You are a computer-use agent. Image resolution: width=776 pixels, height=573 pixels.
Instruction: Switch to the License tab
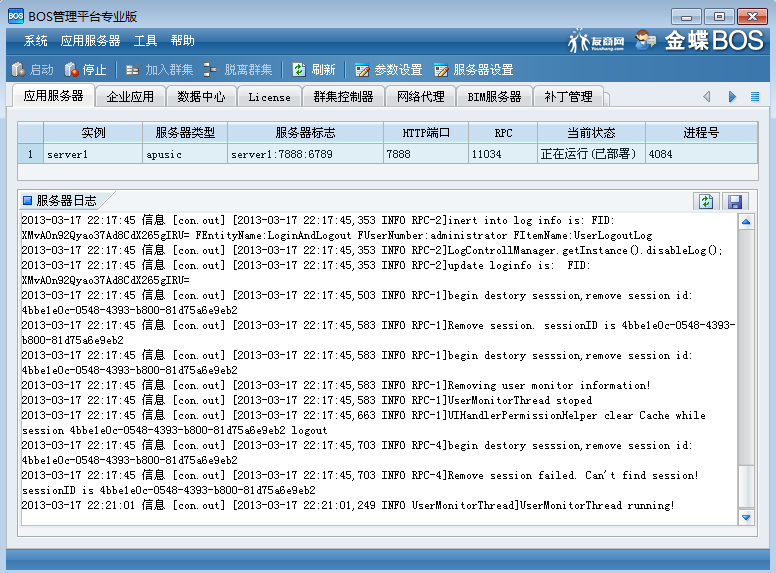[x=270, y=97]
